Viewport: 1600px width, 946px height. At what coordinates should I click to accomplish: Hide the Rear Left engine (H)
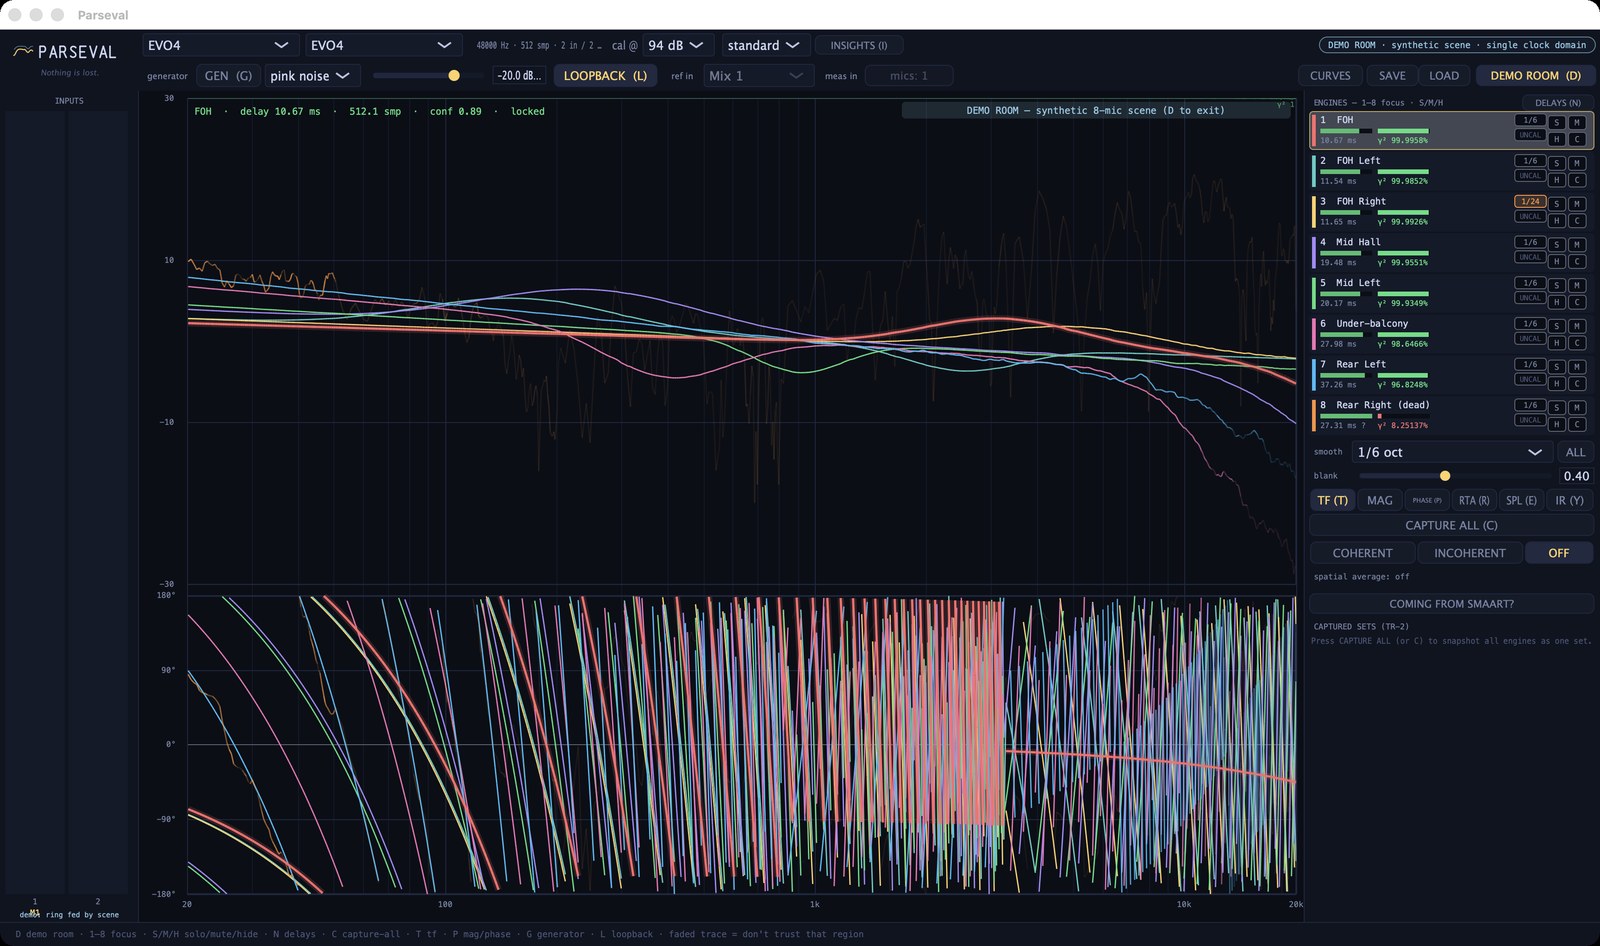1557,384
